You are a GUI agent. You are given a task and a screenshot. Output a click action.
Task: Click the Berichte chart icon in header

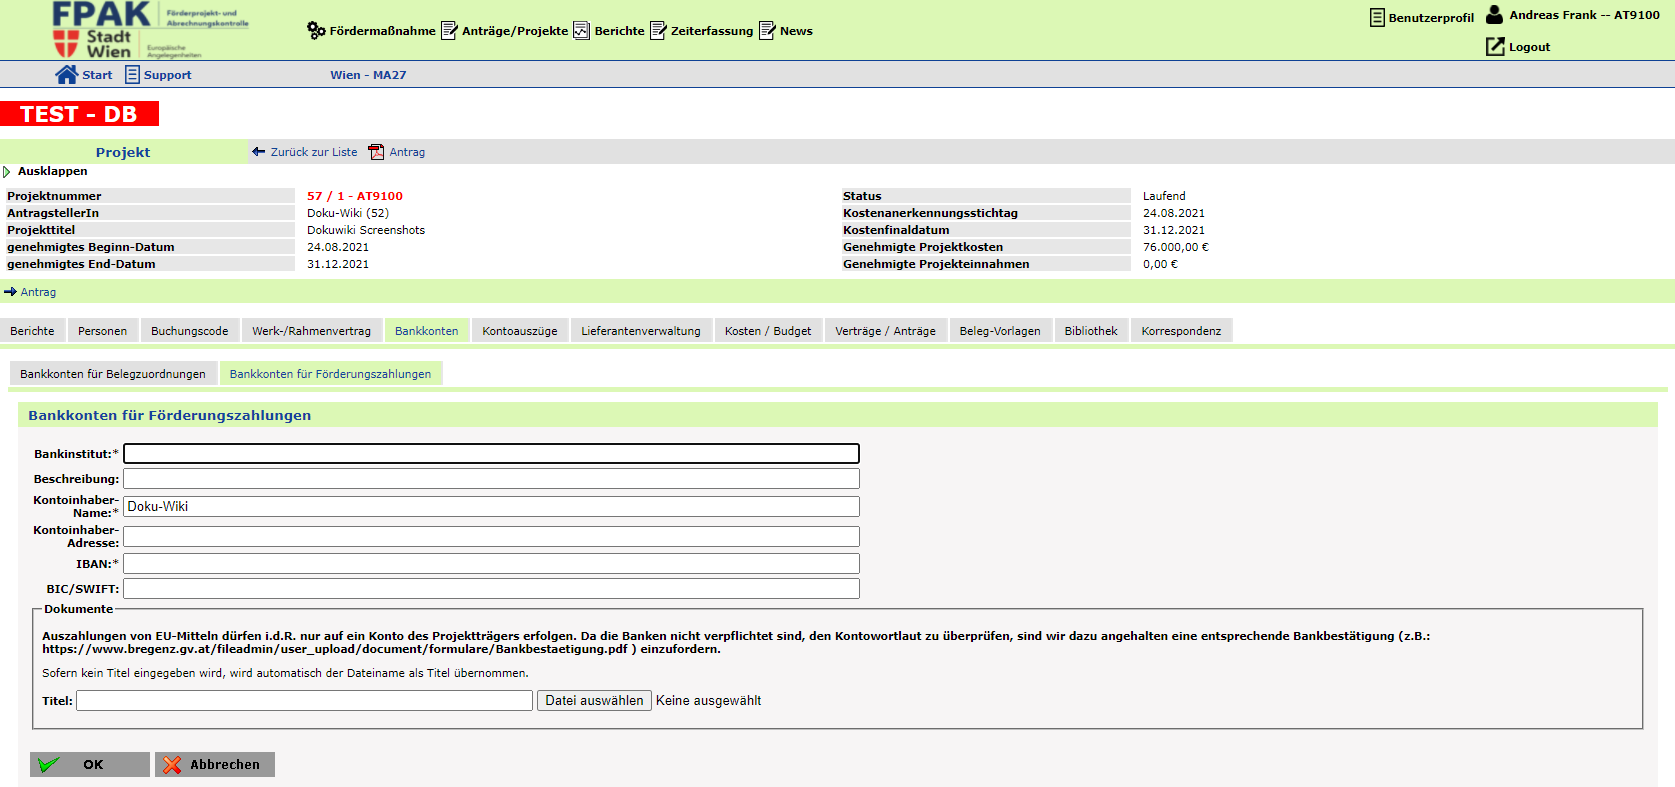pos(581,31)
